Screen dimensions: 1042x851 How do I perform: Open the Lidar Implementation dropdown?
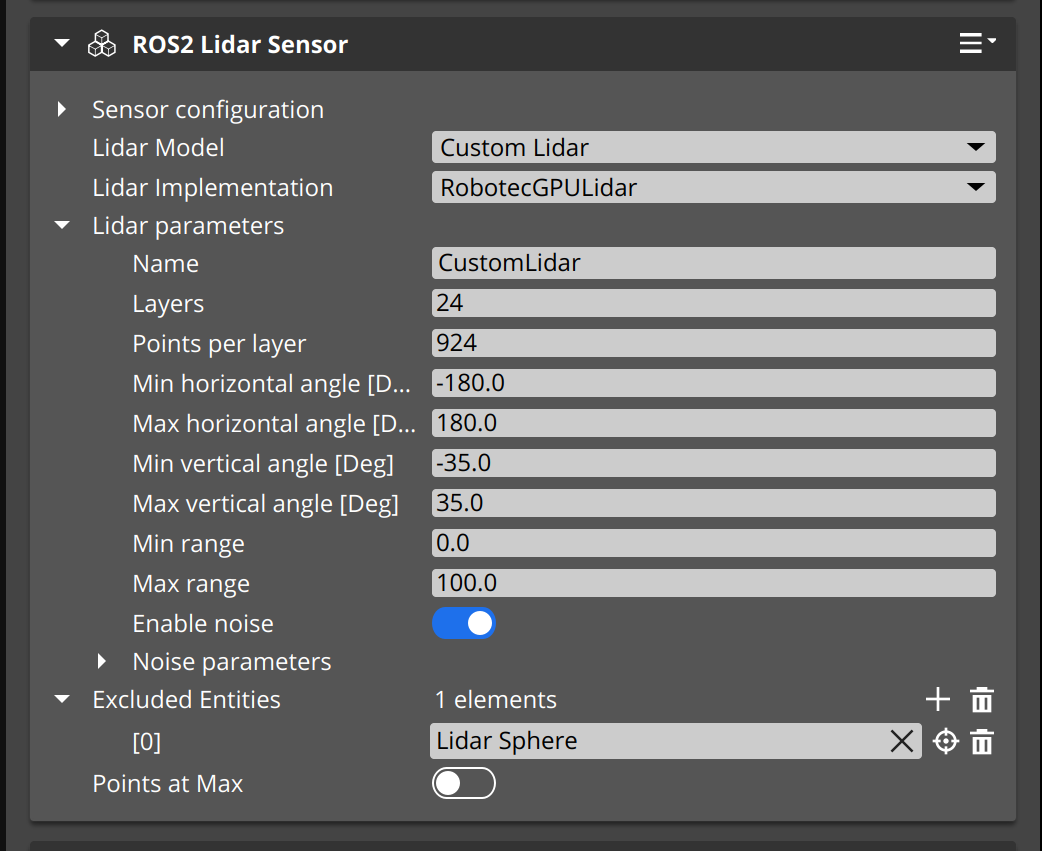(713, 187)
